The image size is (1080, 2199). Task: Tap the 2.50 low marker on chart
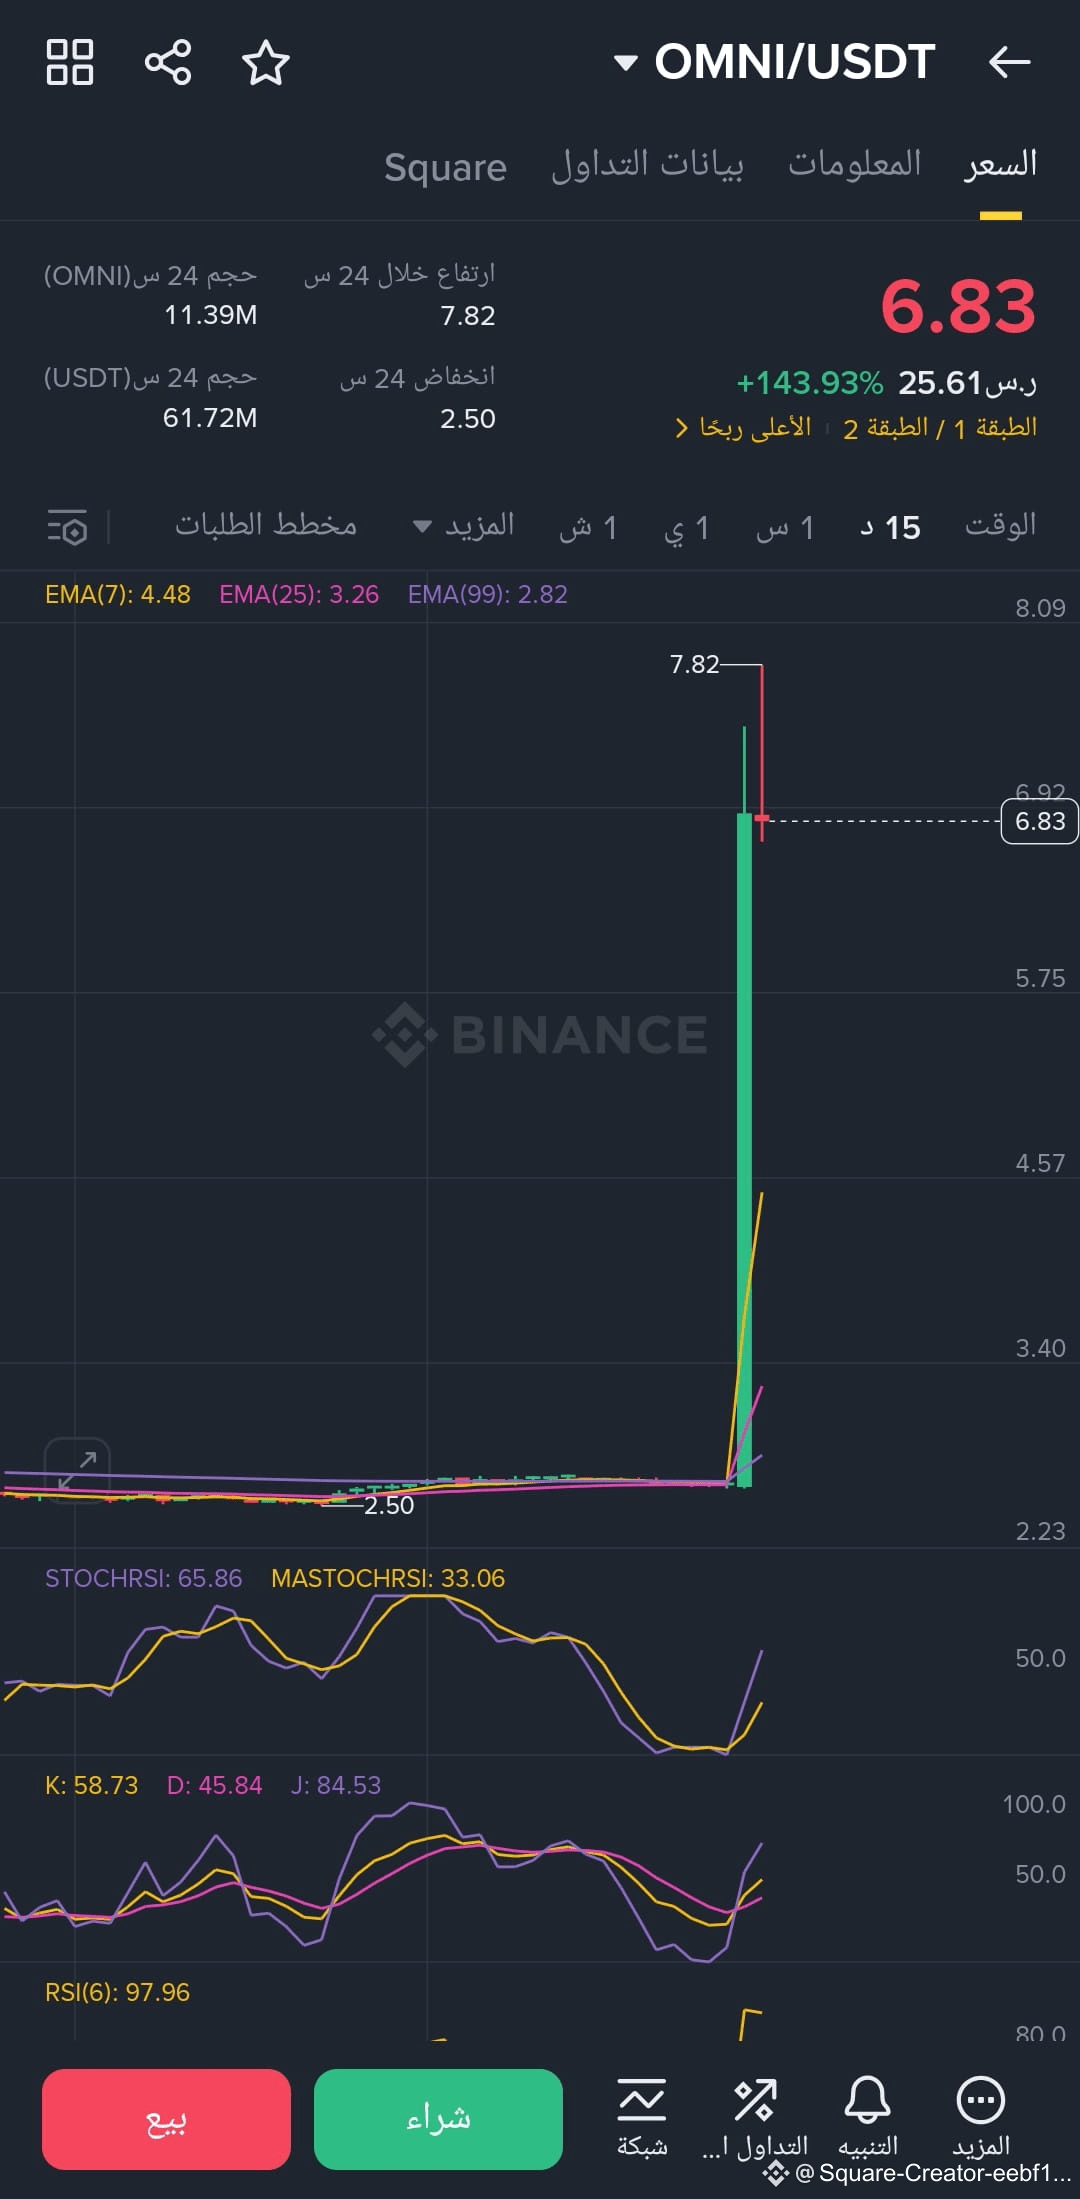(388, 1505)
